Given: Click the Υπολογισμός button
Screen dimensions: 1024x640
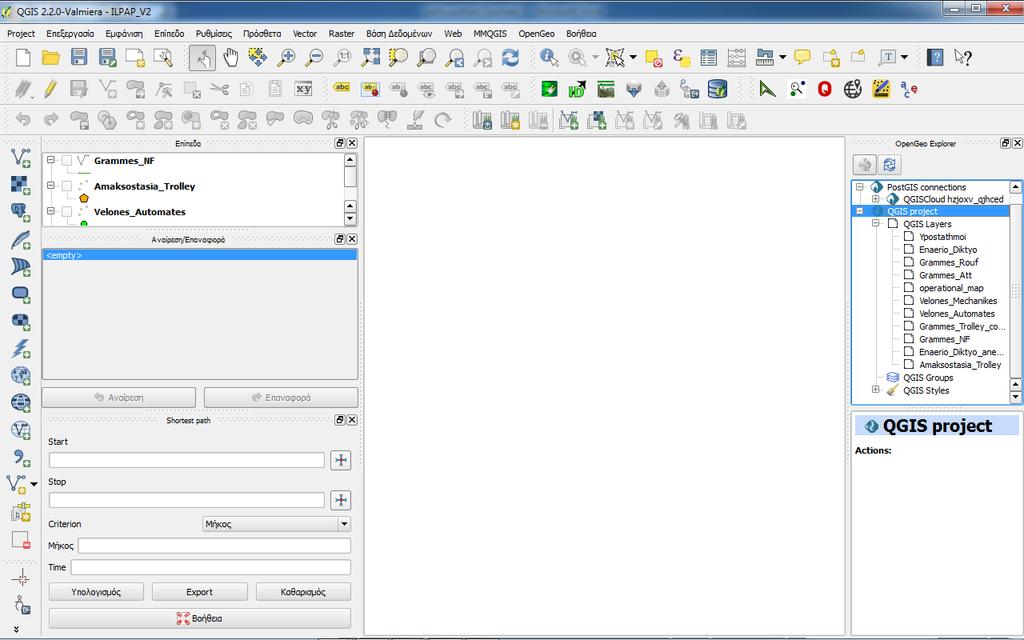Looking at the screenshot, I should pyautogui.click(x=96, y=592).
